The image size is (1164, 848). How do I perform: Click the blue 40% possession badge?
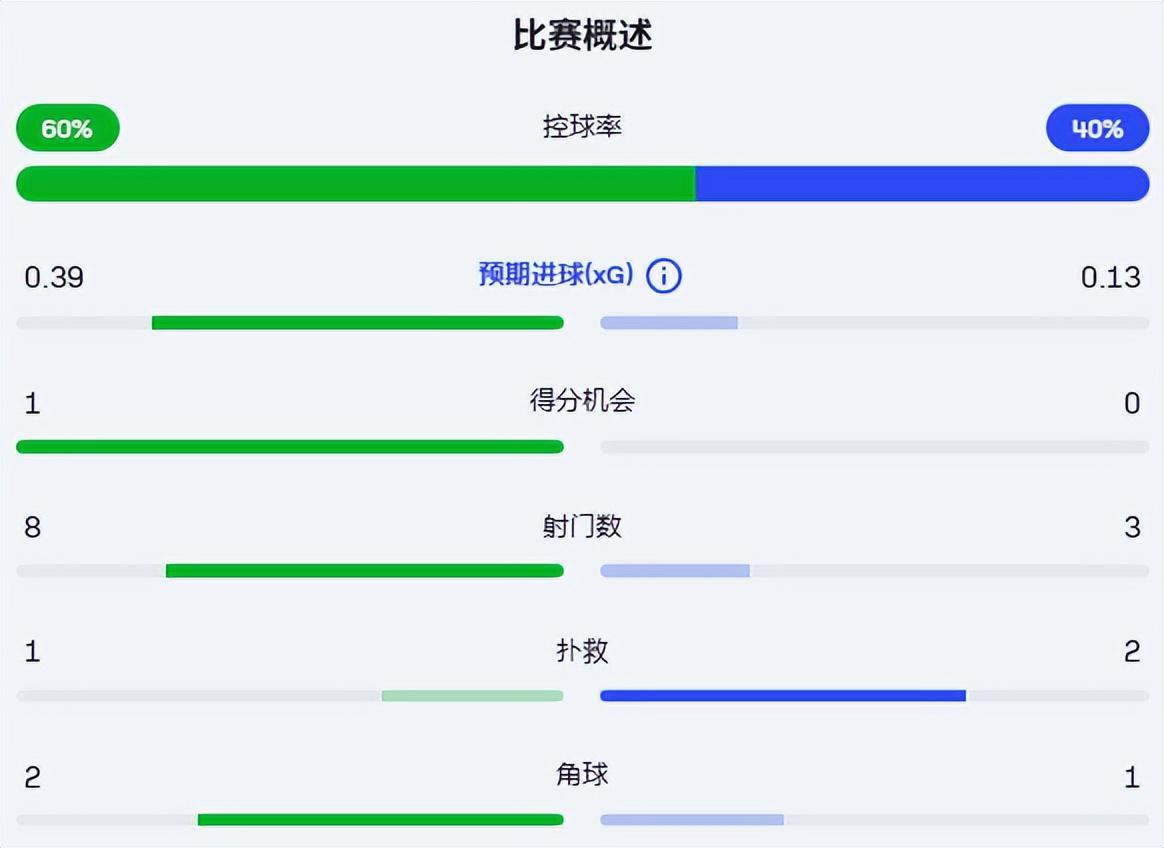click(1097, 128)
